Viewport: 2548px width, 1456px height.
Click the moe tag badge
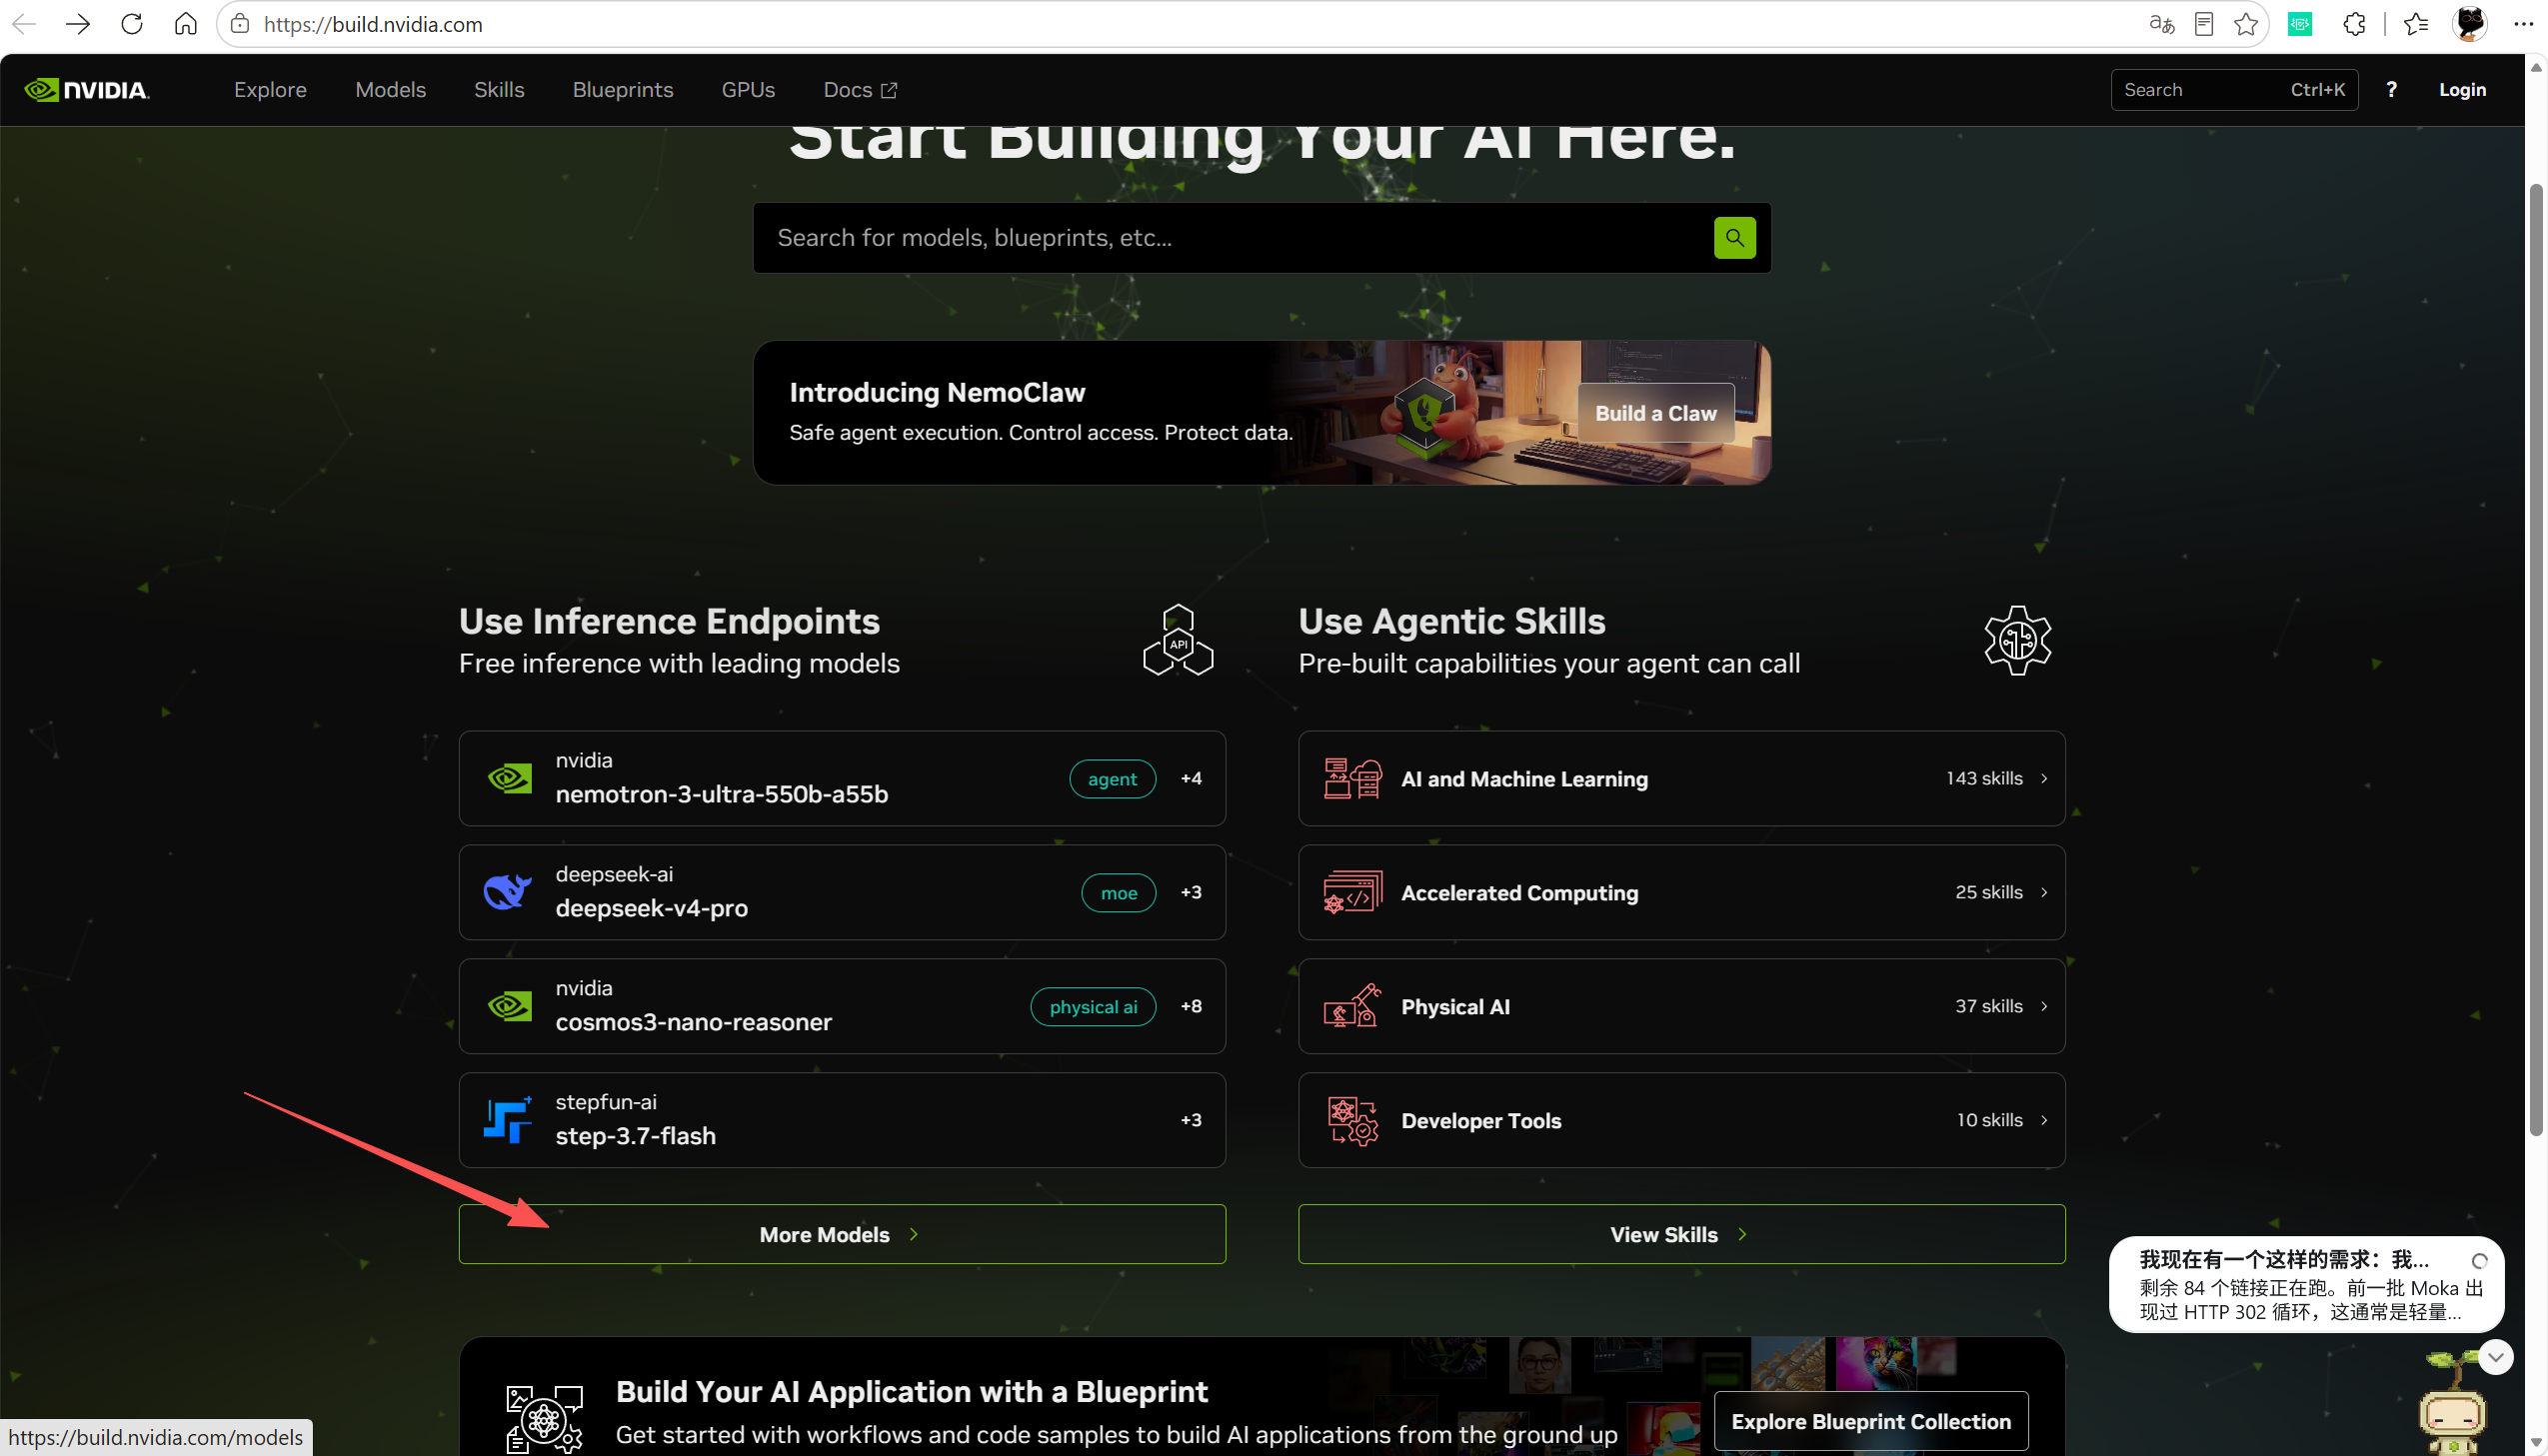coord(1118,892)
